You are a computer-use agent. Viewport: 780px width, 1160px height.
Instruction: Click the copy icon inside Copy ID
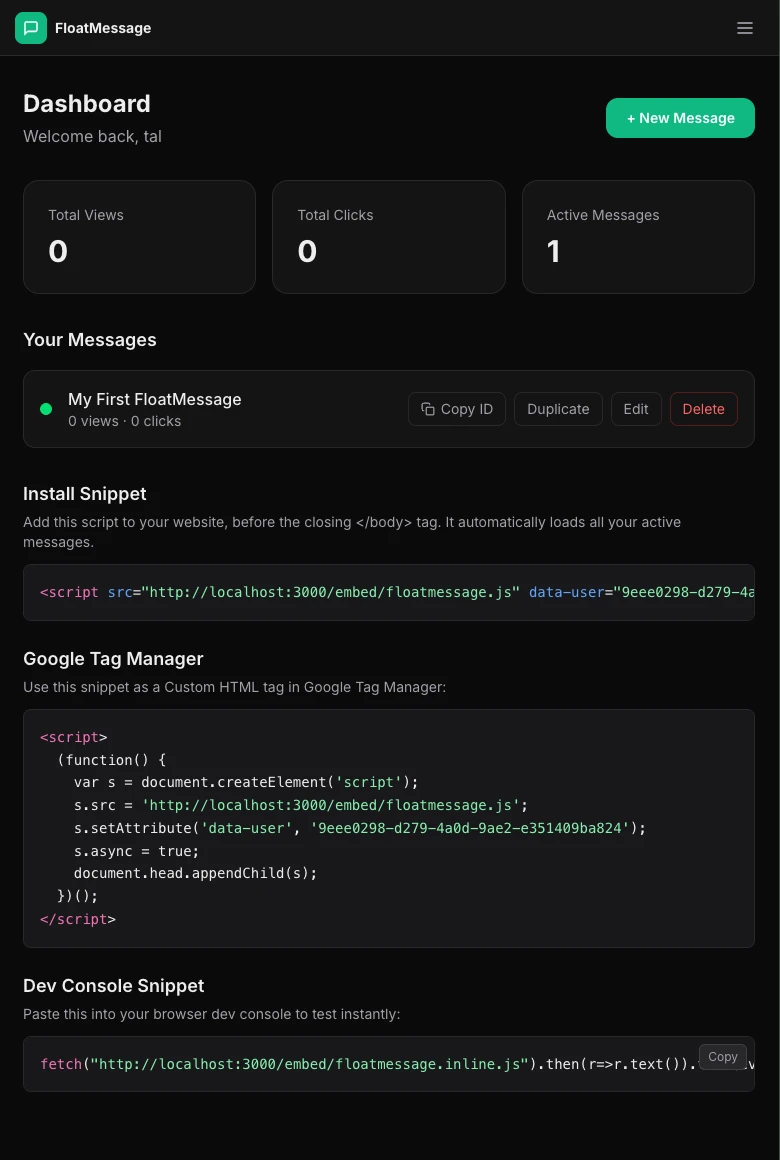[x=430, y=409]
